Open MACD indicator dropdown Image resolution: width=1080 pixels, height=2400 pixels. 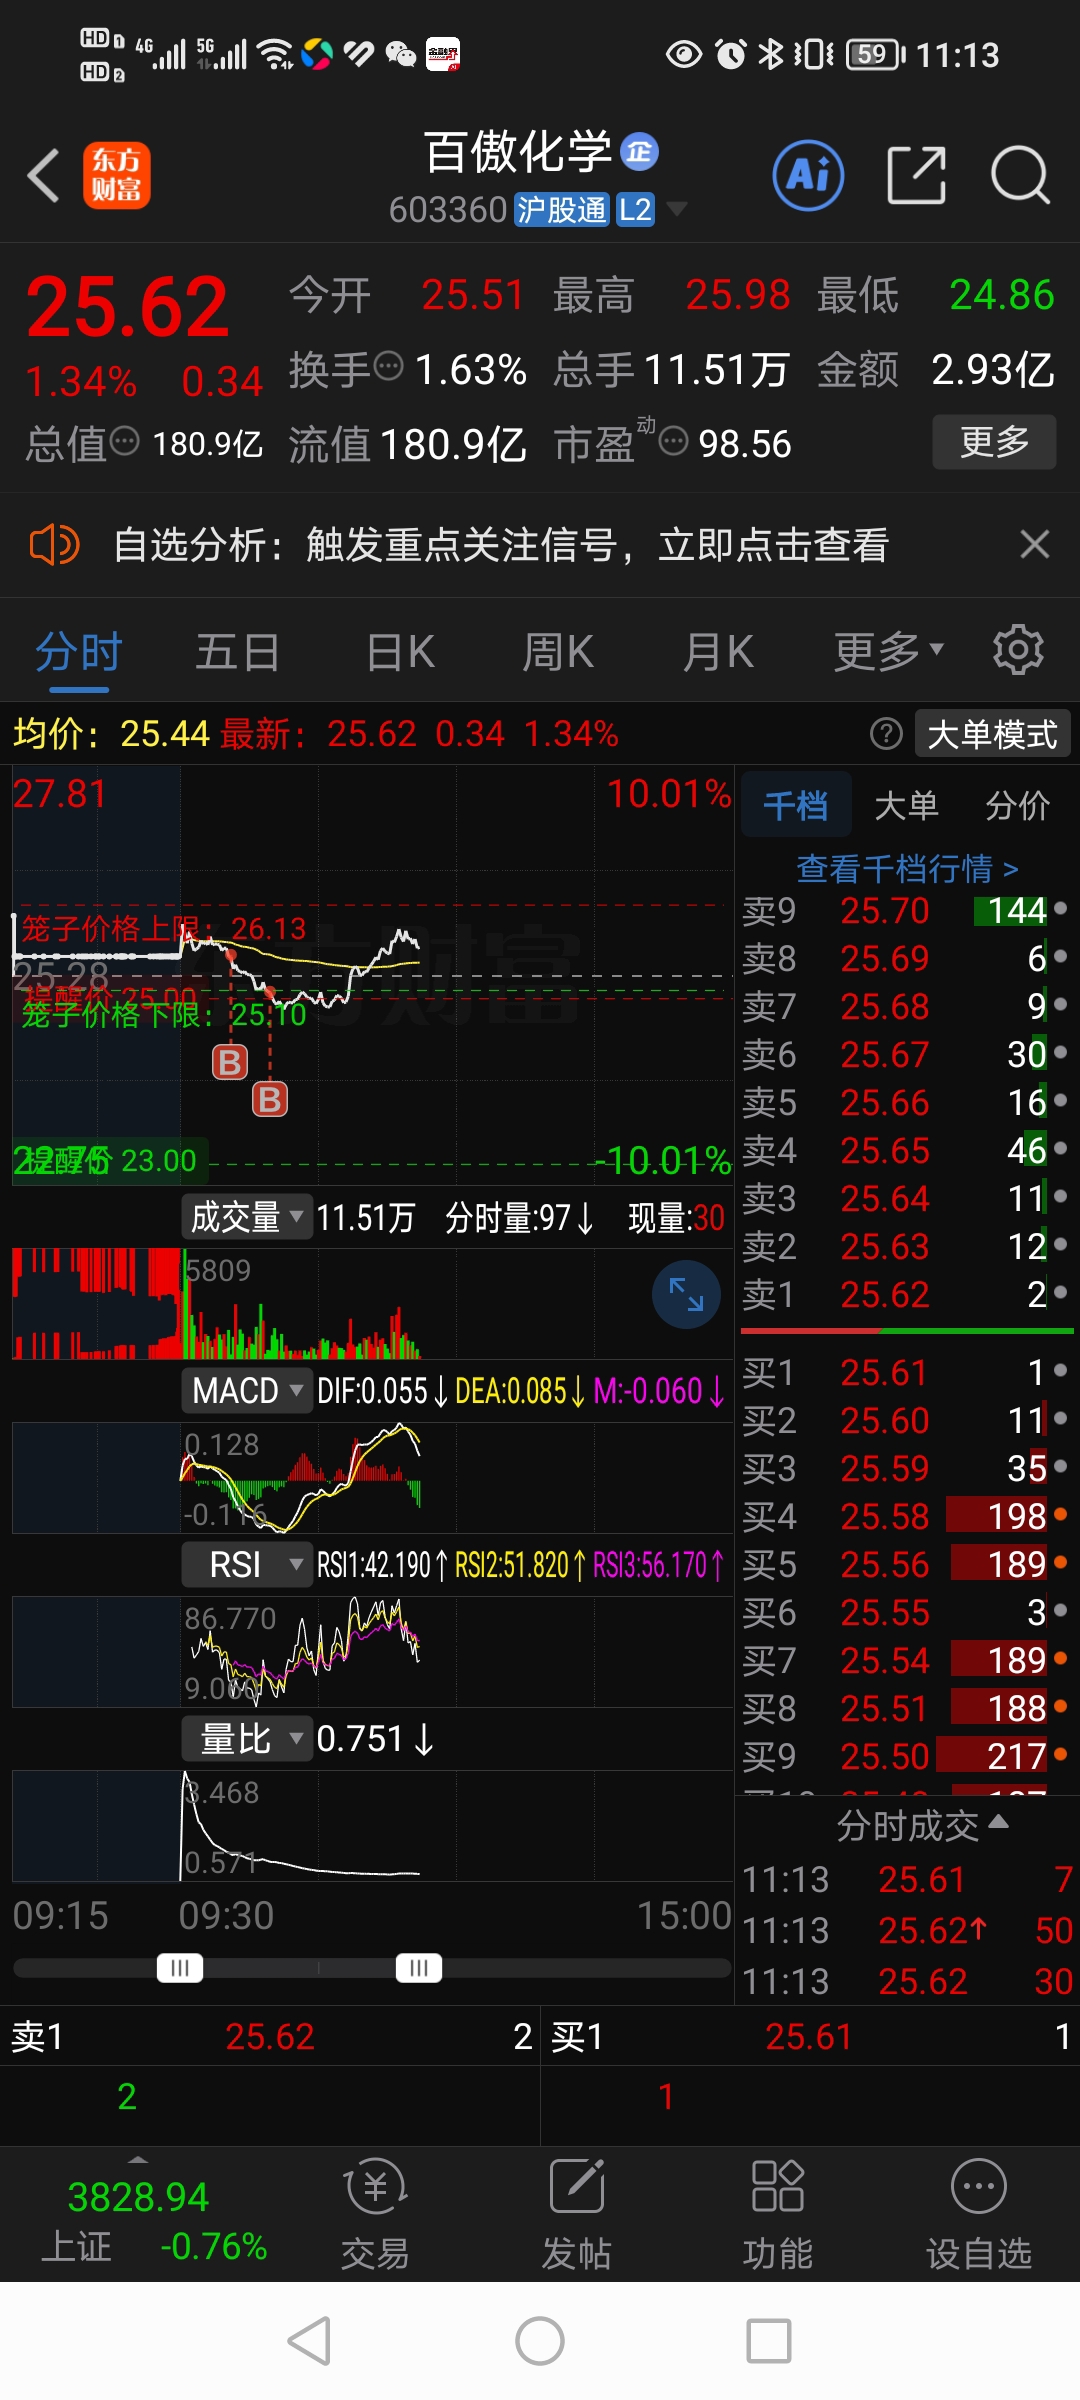click(247, 1390)
